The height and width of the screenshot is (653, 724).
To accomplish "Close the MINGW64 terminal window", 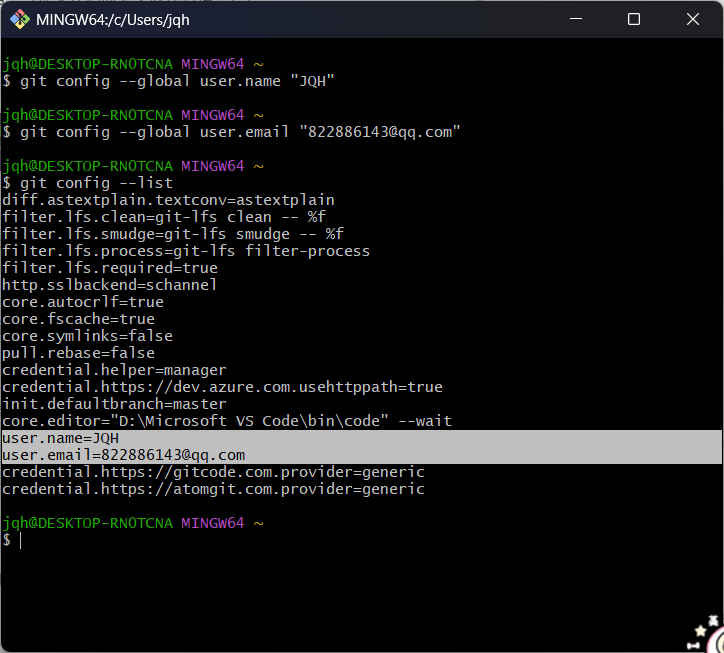I will tap(693, 19).
